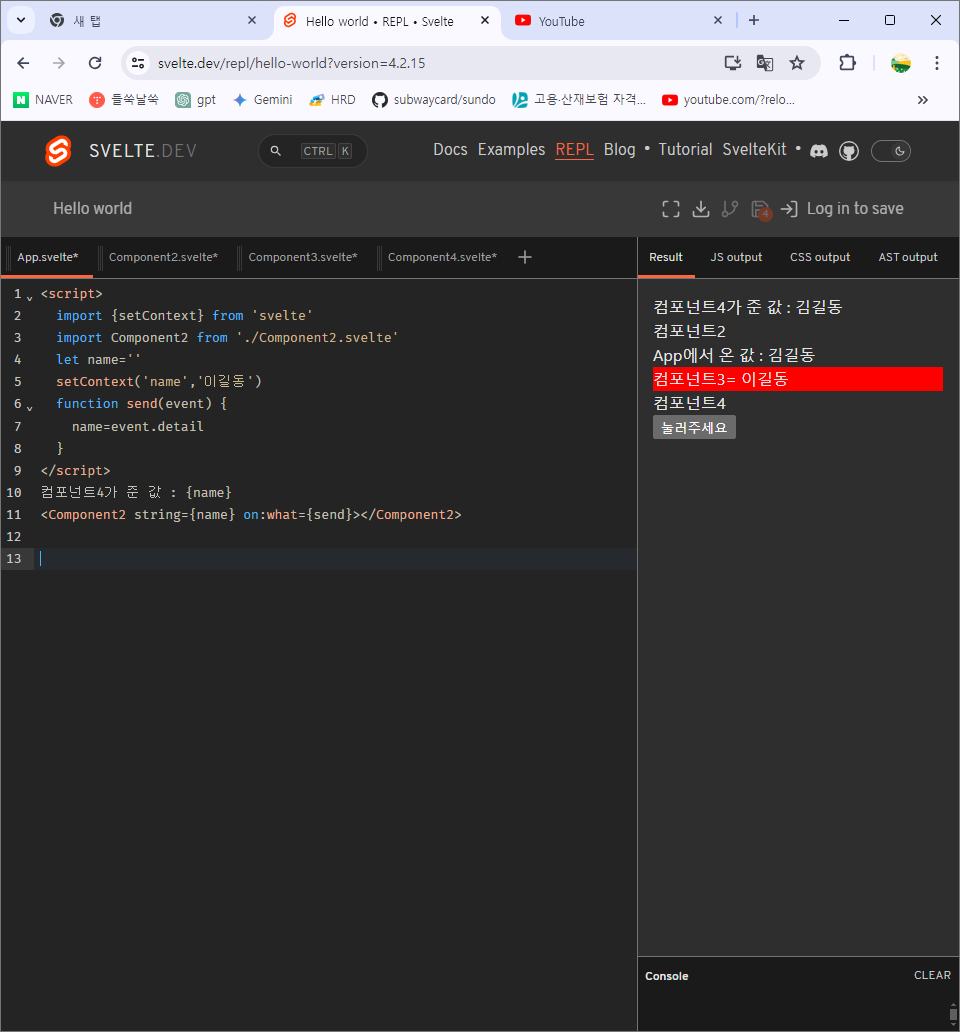Viewport: 960px width, 1032px height.
Task: Open the Blog navigation link
Action: click(x=620, y=150)
